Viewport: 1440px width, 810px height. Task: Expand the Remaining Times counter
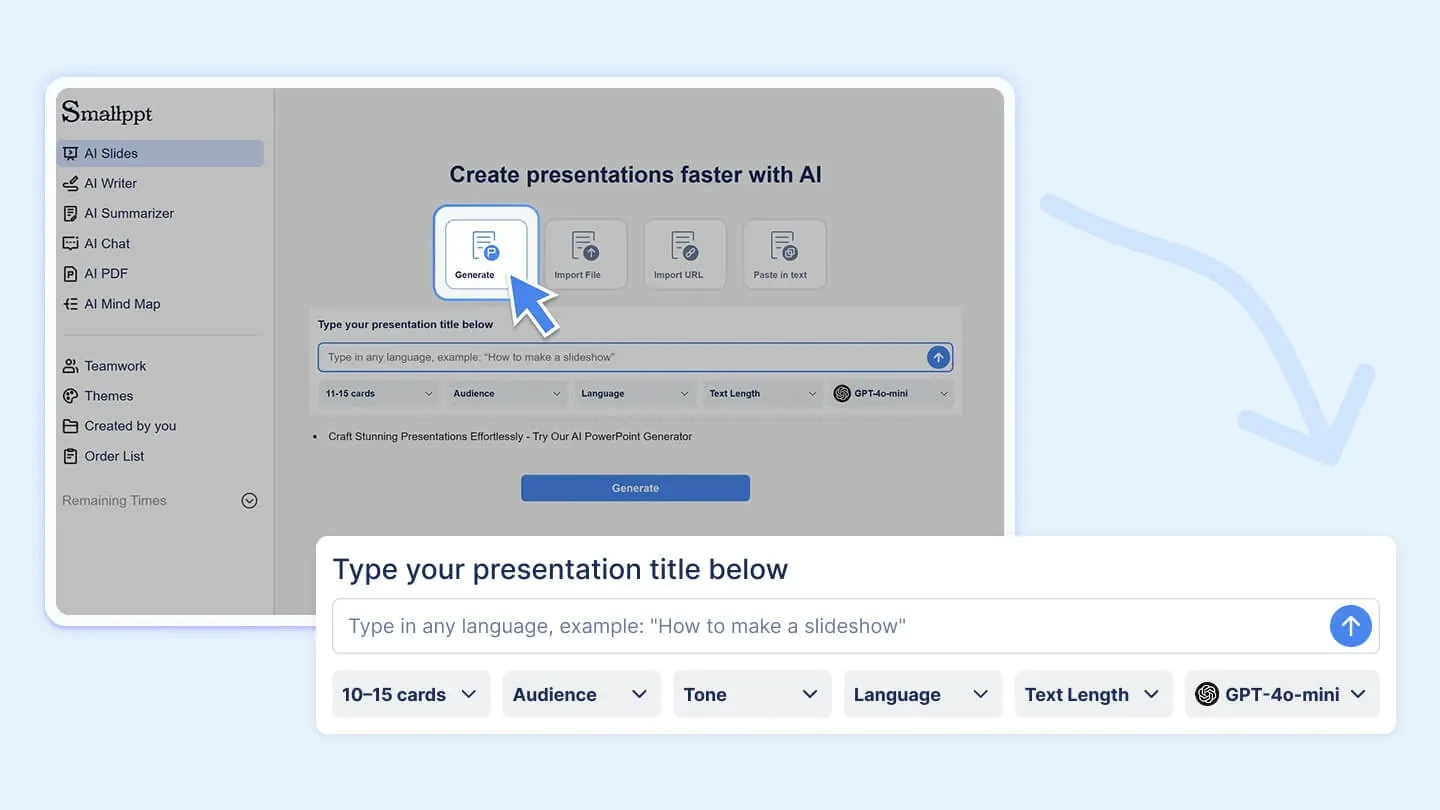[248, 500]
